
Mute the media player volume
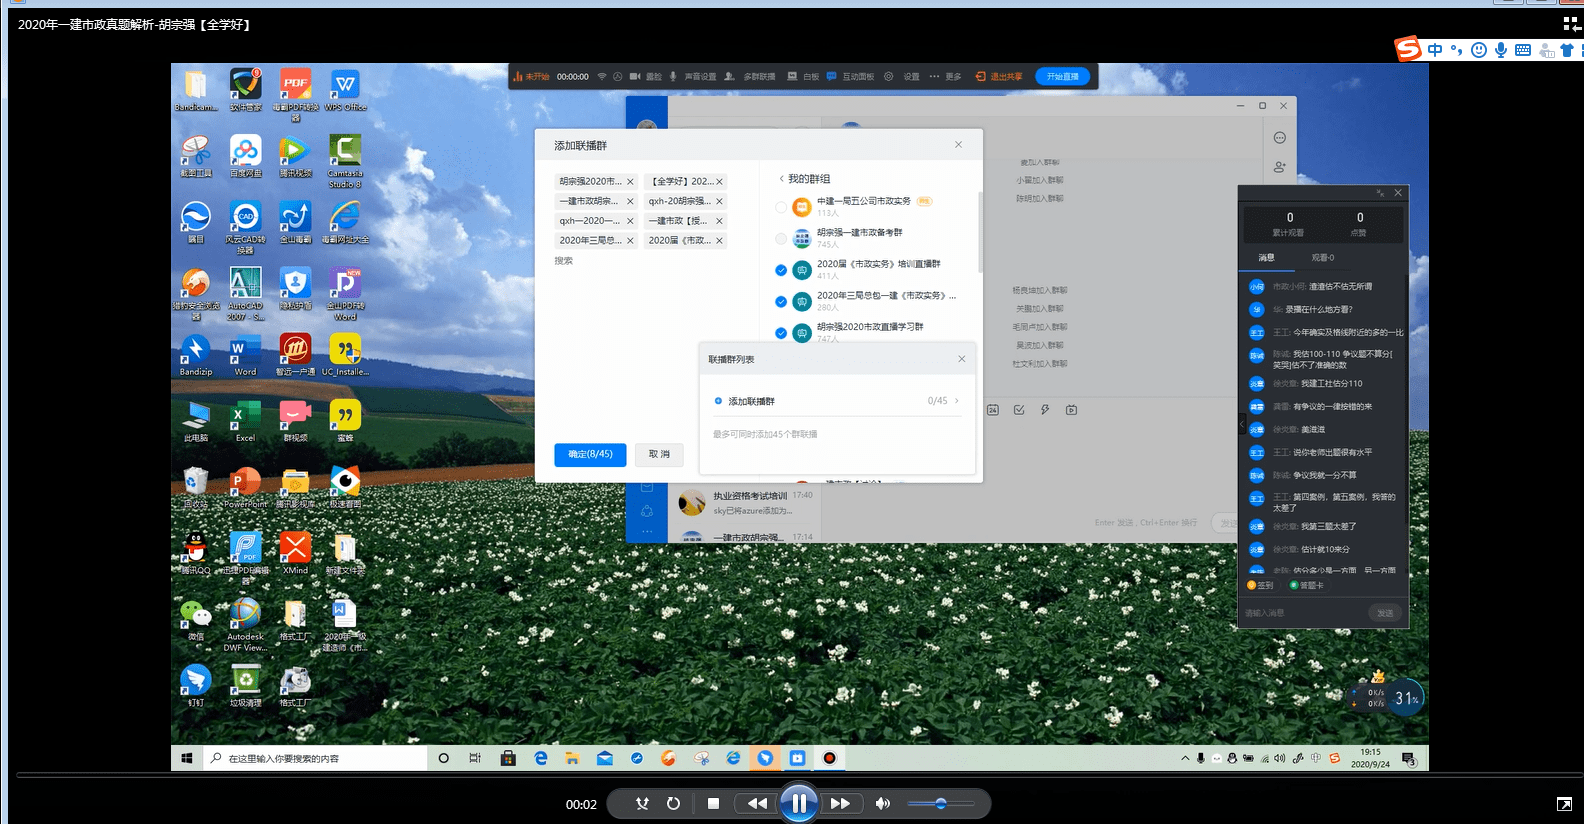click(x=882, y=803)
